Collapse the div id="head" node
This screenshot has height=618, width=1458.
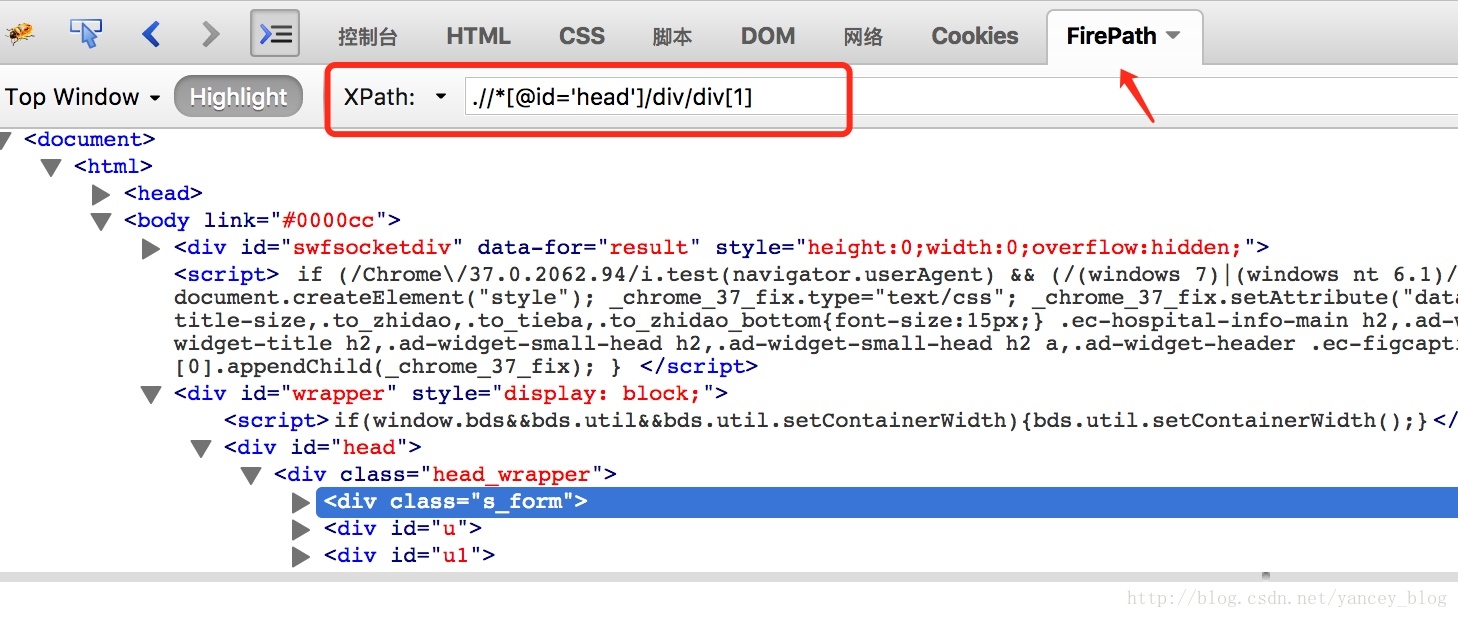[x=201, y=448]
